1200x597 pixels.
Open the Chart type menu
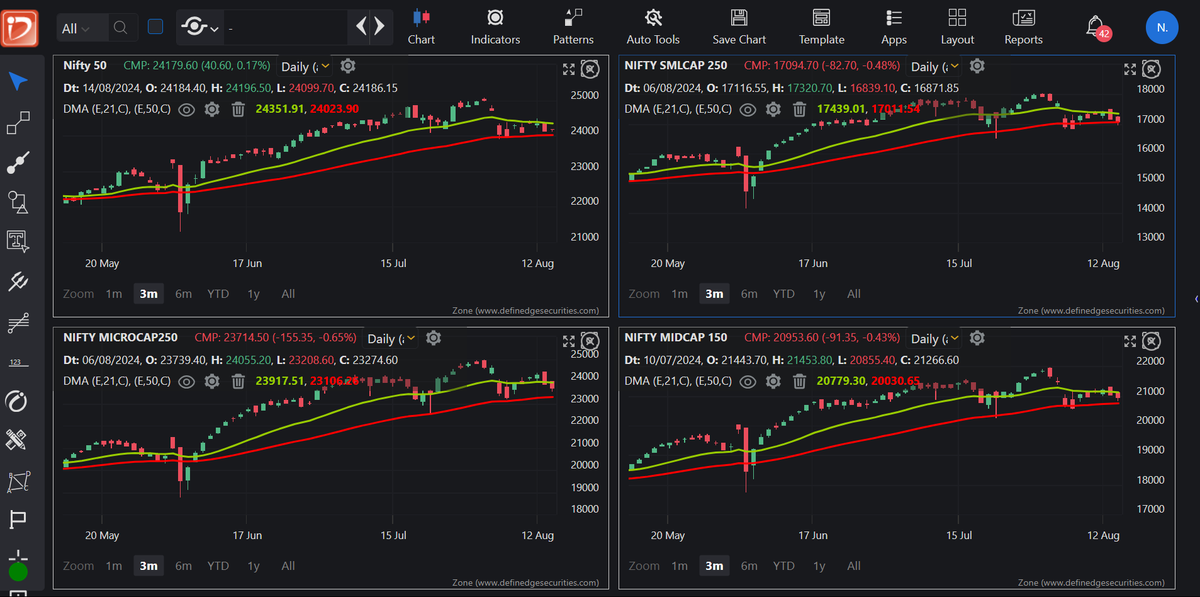[421, 27]
